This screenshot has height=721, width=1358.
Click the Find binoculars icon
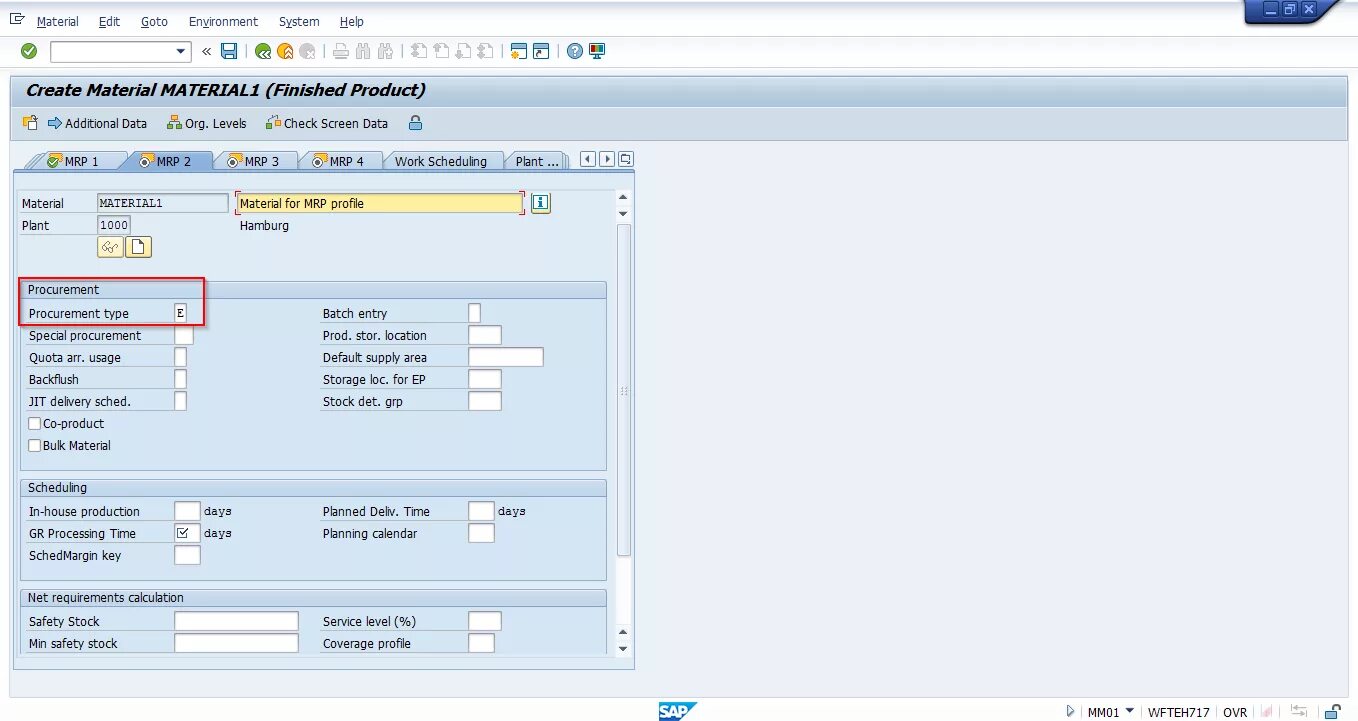click(363, 51)
